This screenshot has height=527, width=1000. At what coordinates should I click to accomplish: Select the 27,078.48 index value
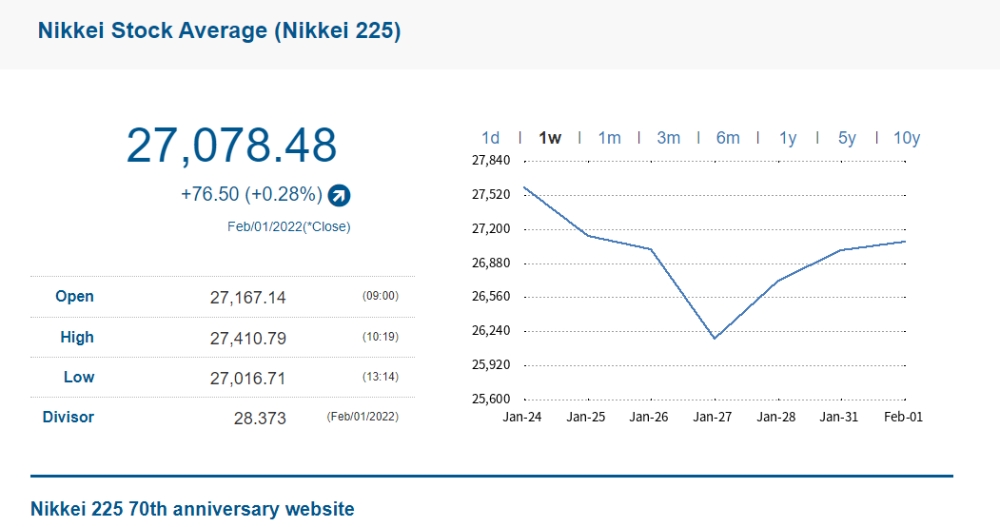point(231,145)
